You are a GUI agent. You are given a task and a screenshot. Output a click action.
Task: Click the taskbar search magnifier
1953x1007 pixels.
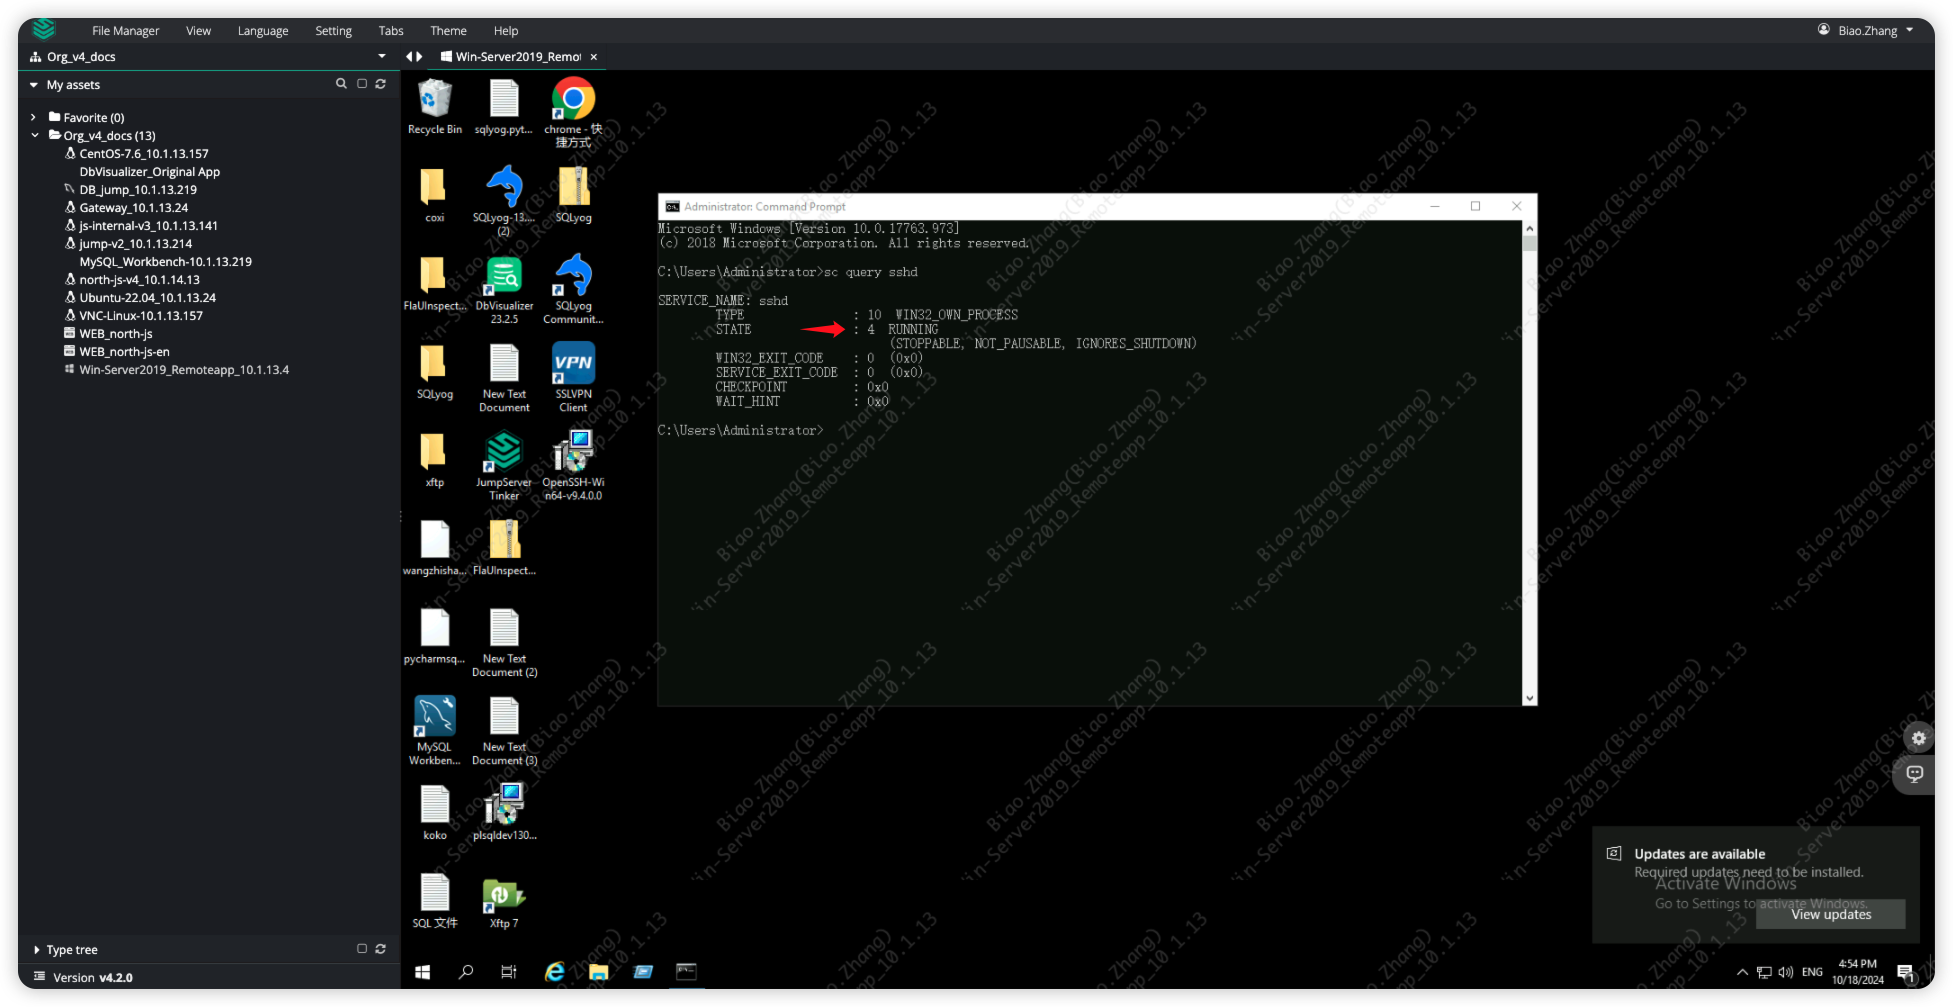465,972
